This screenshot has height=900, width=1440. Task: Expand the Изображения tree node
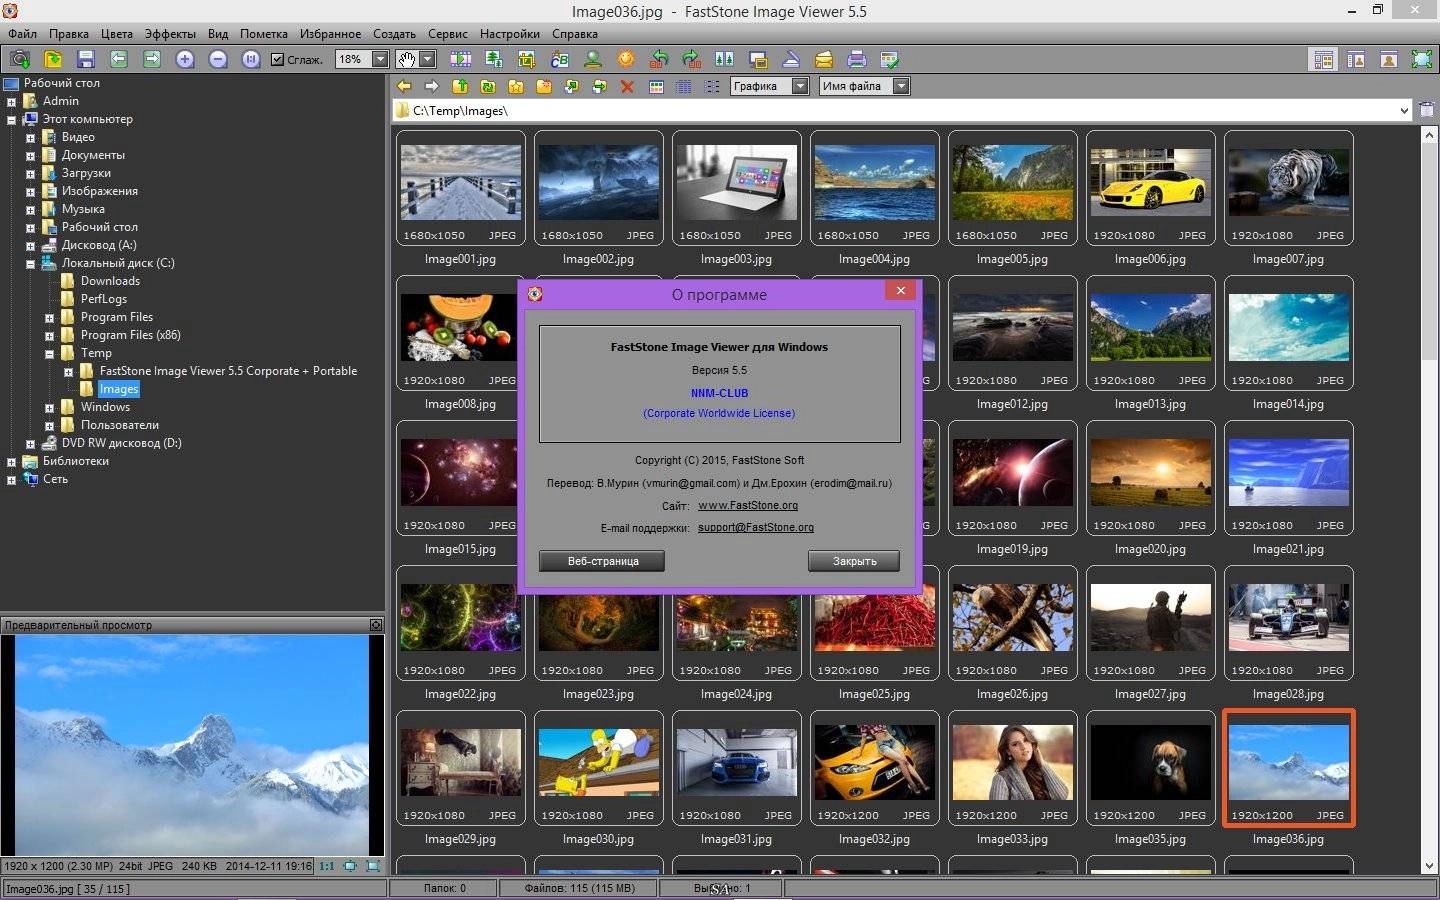pos(30,192)
